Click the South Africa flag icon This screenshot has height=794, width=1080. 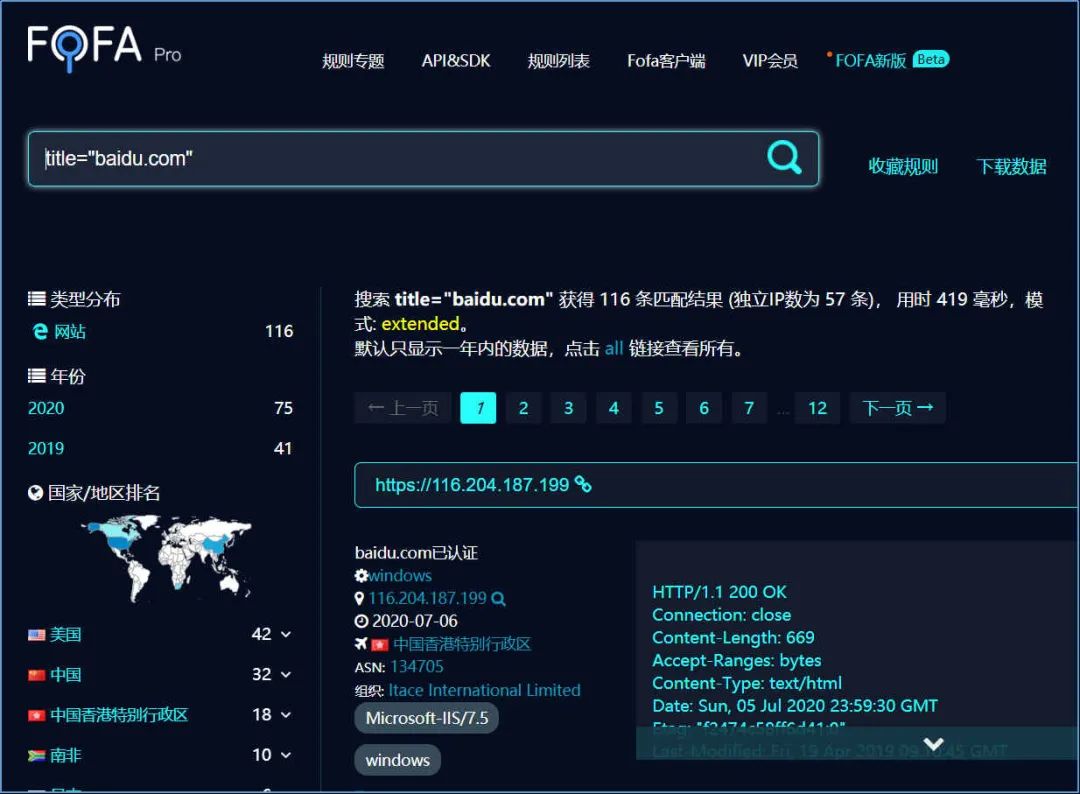[x=37, y=756]
